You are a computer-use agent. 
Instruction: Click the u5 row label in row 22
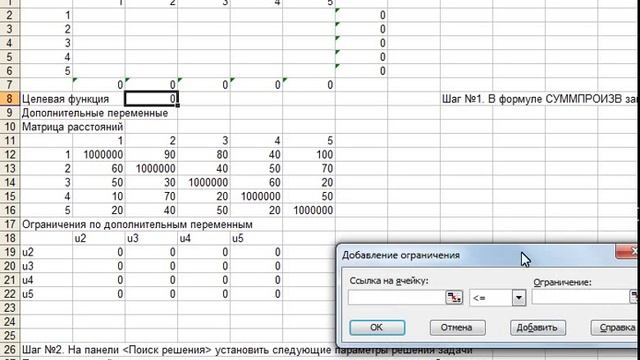47,294
